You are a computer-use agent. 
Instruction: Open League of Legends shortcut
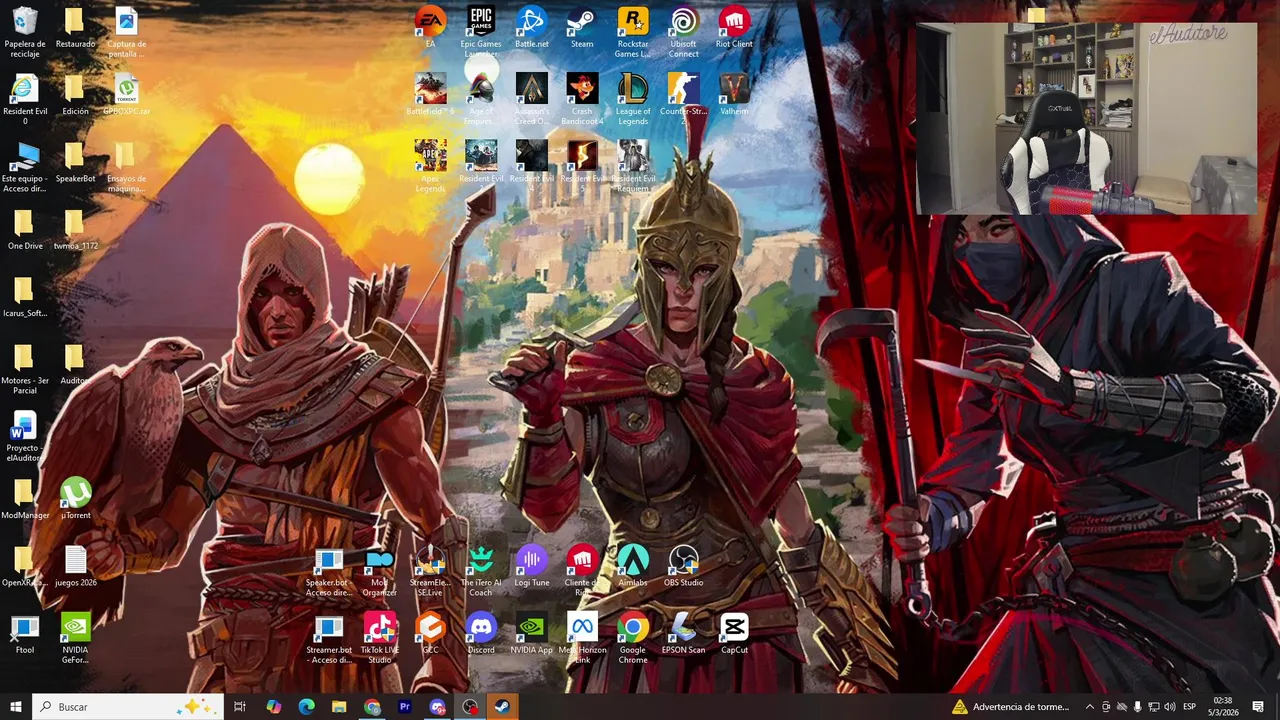pyautogui.click(x=632, y=99)
